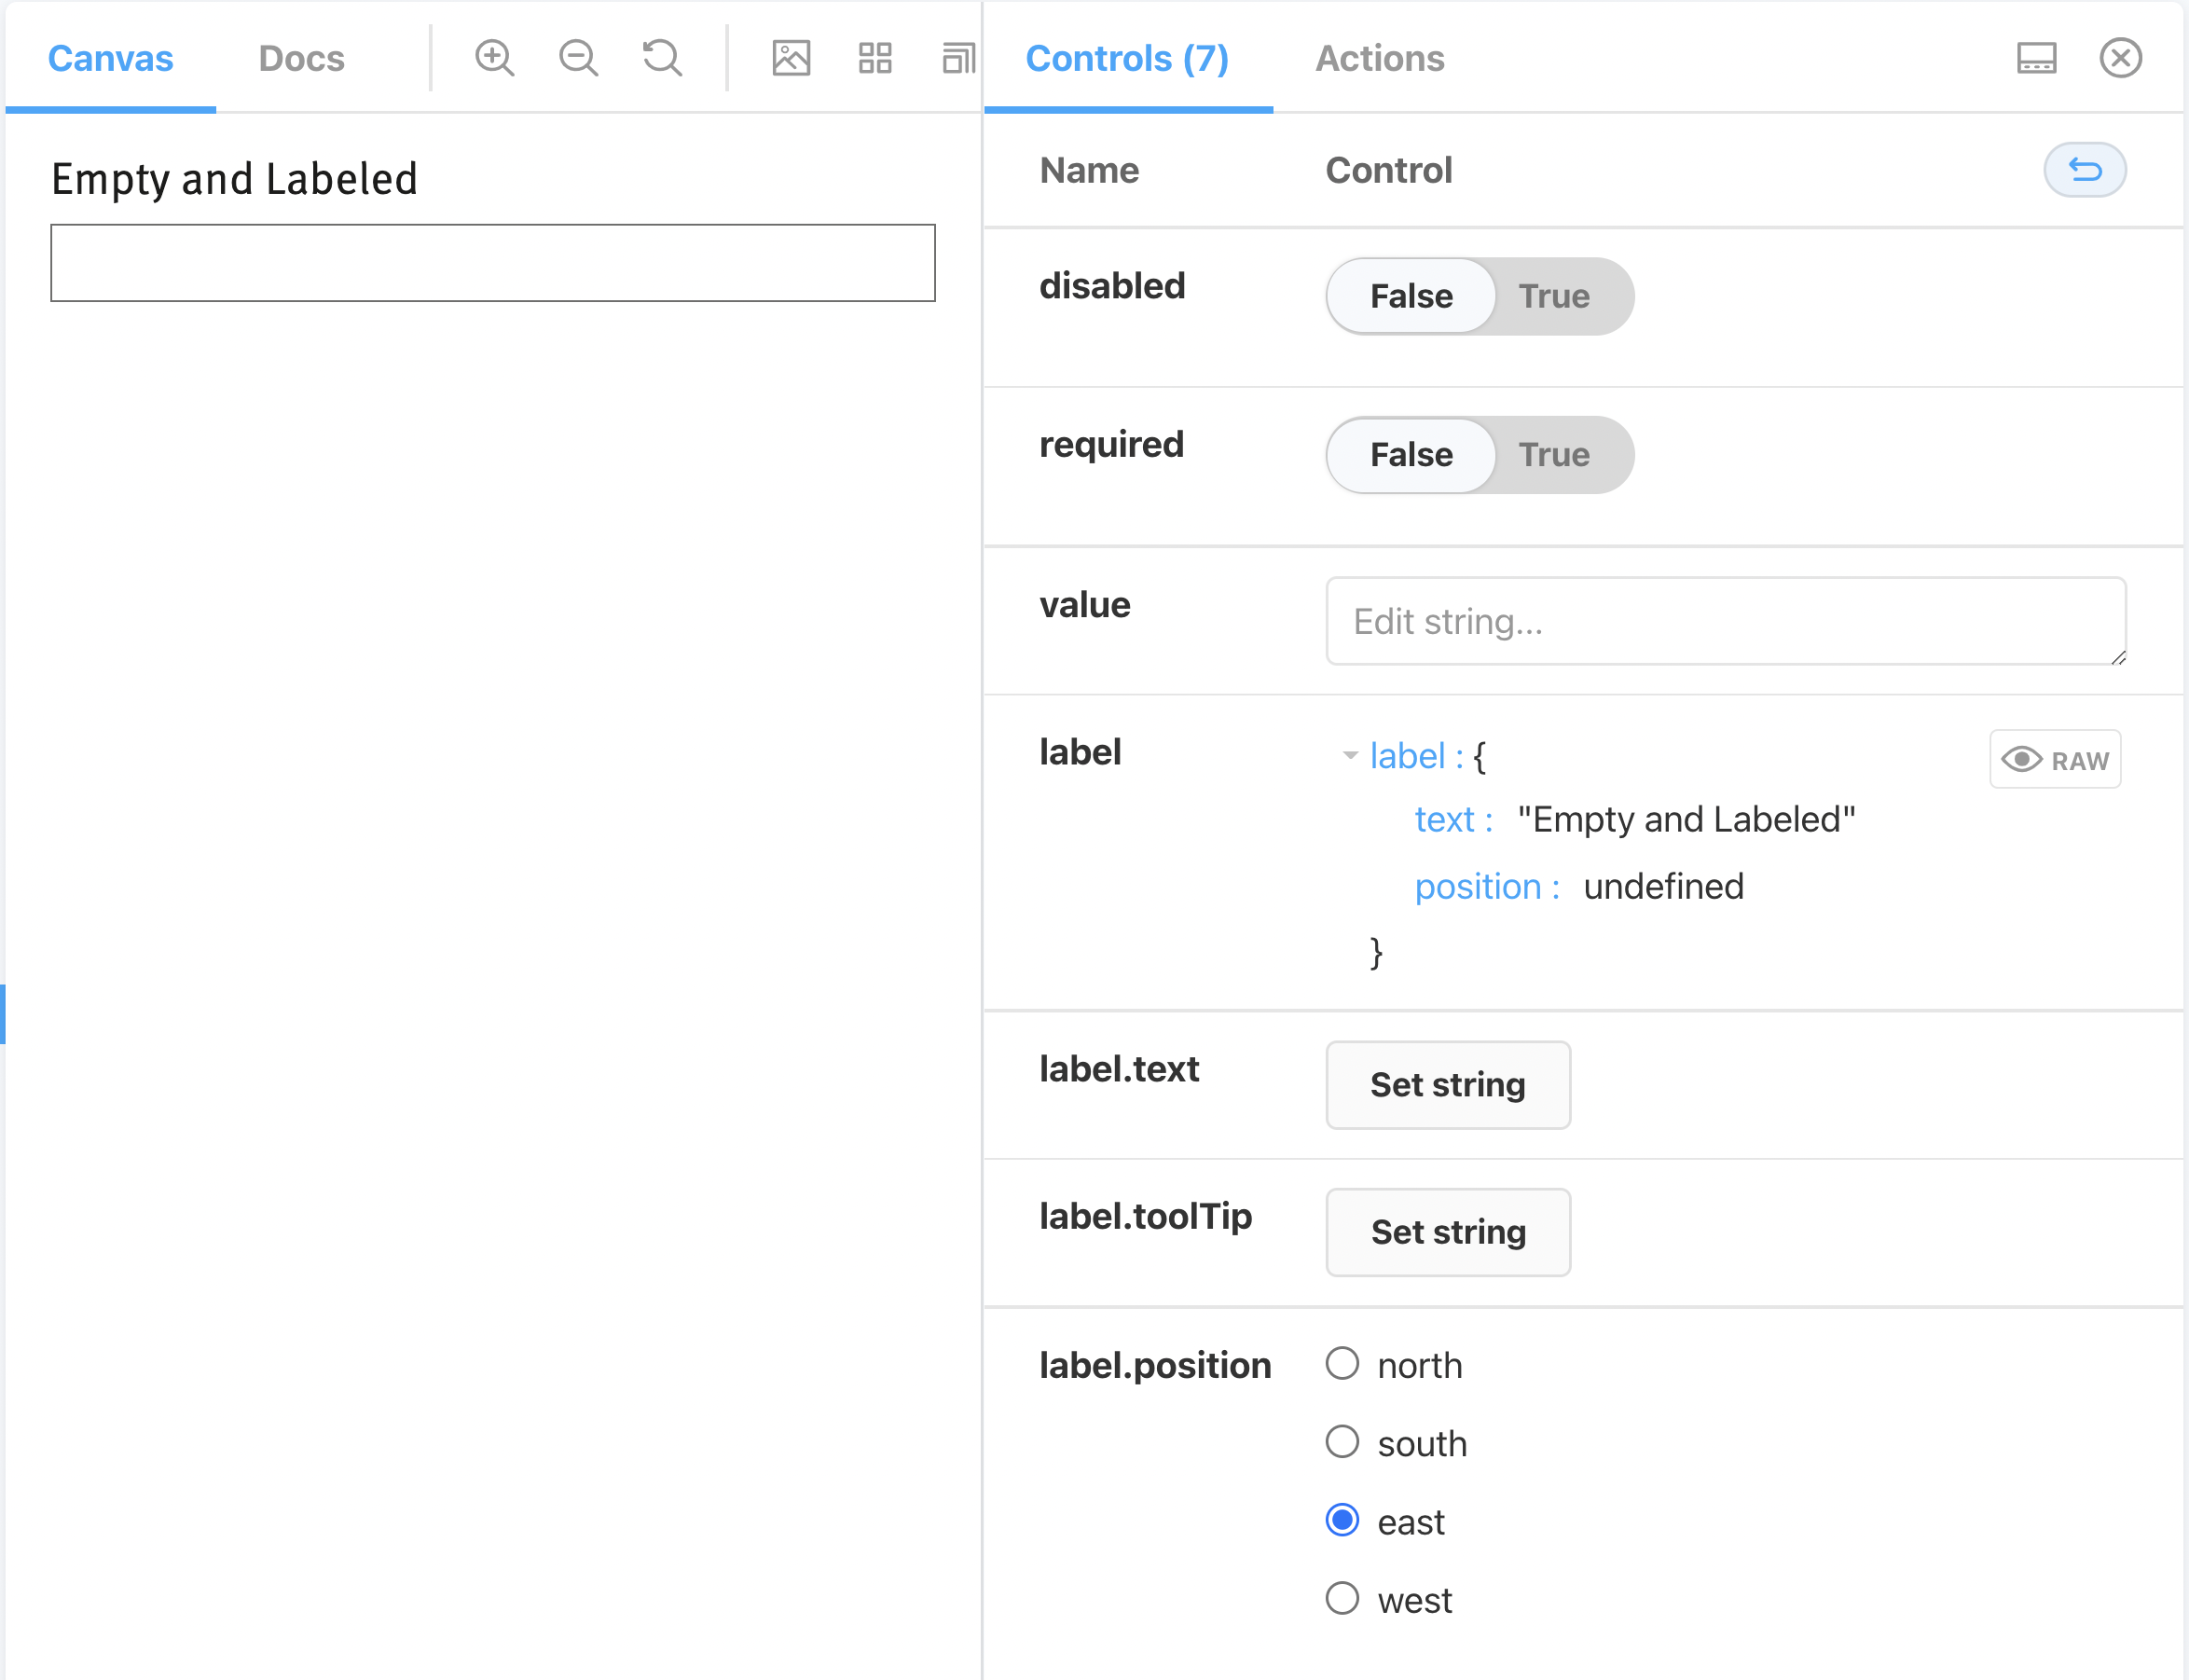Set a string for label.toolTip
Image resolution: width=2189 pixels, height=1680 pixels.
[x=1447, y=1232]
